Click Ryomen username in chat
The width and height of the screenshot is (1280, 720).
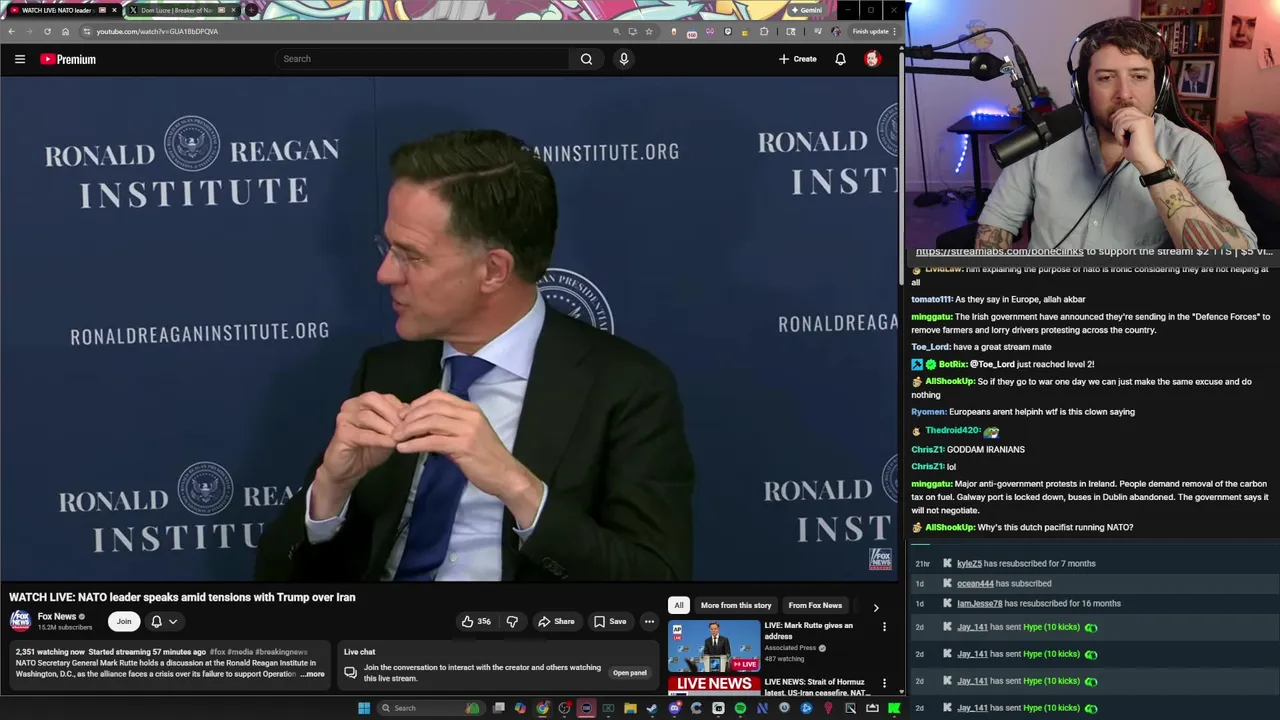coord(928,412)
